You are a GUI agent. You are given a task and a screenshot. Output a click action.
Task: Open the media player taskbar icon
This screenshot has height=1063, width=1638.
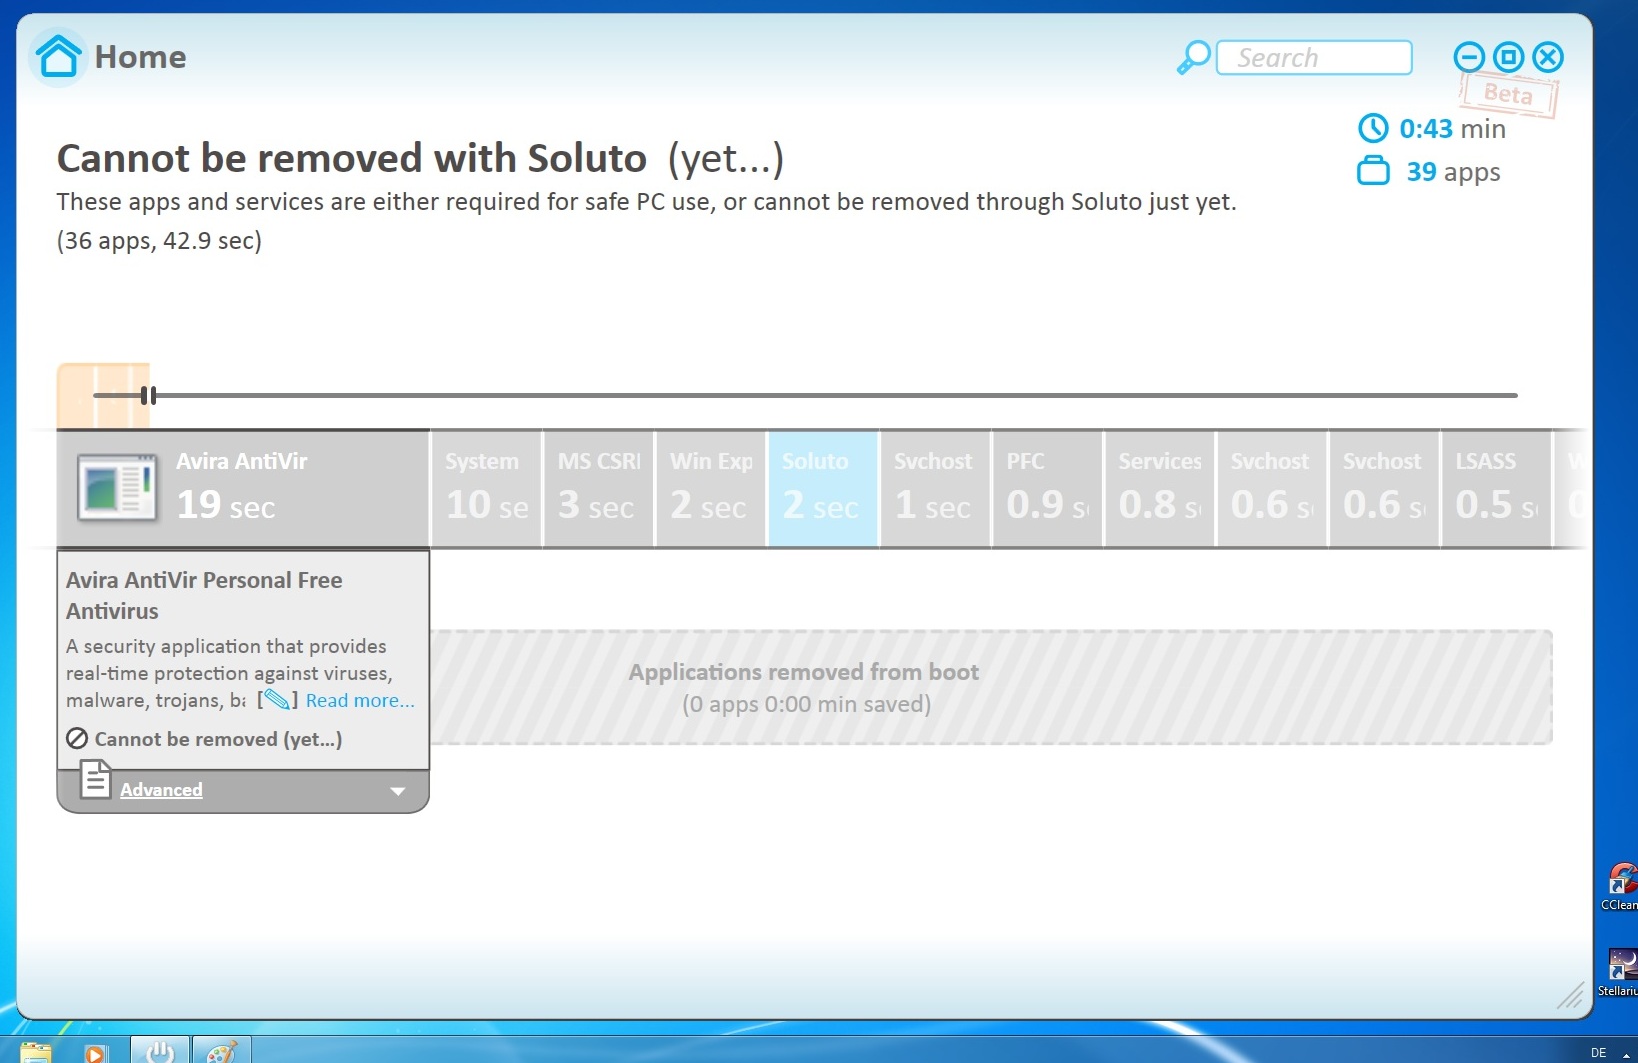click(x=95, y=1053)
